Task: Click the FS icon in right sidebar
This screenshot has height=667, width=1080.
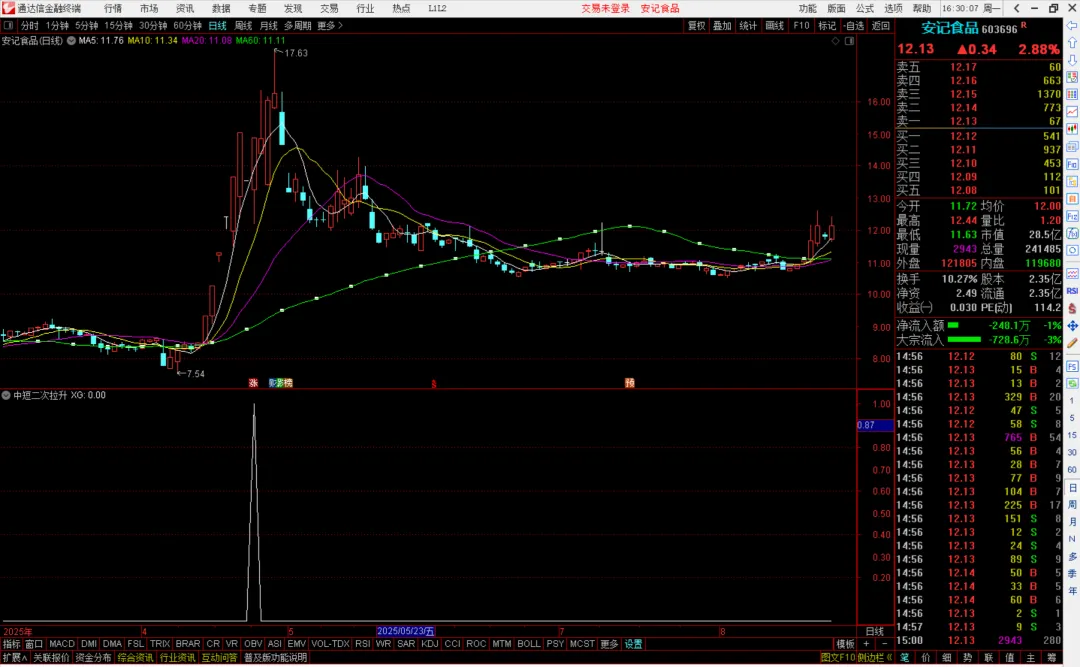Action: click(x=1072, y=367)
